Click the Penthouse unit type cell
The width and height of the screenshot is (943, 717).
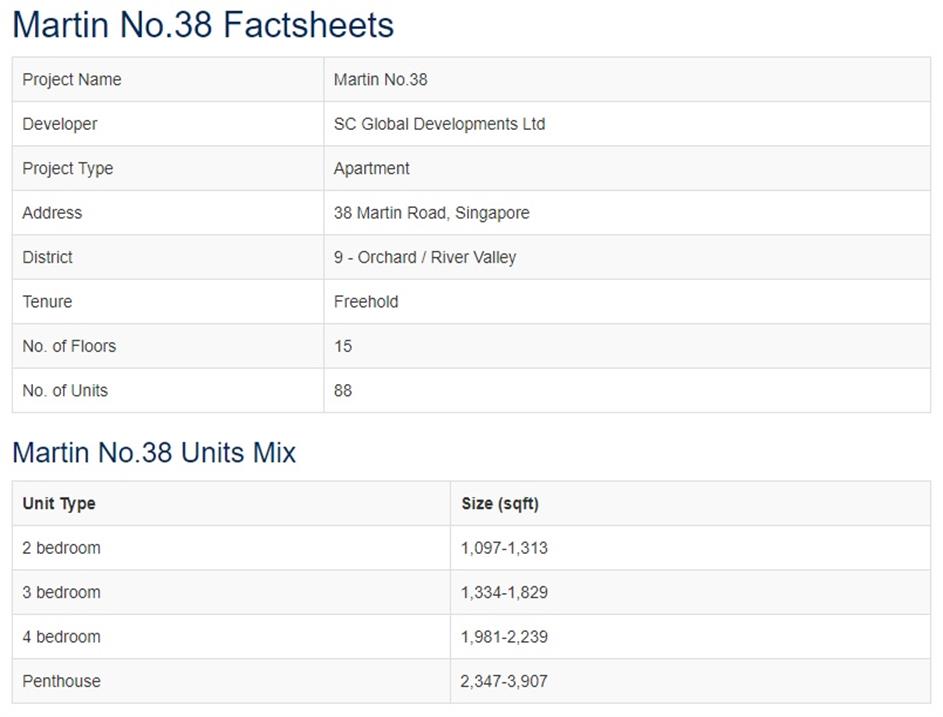[61, 681]
